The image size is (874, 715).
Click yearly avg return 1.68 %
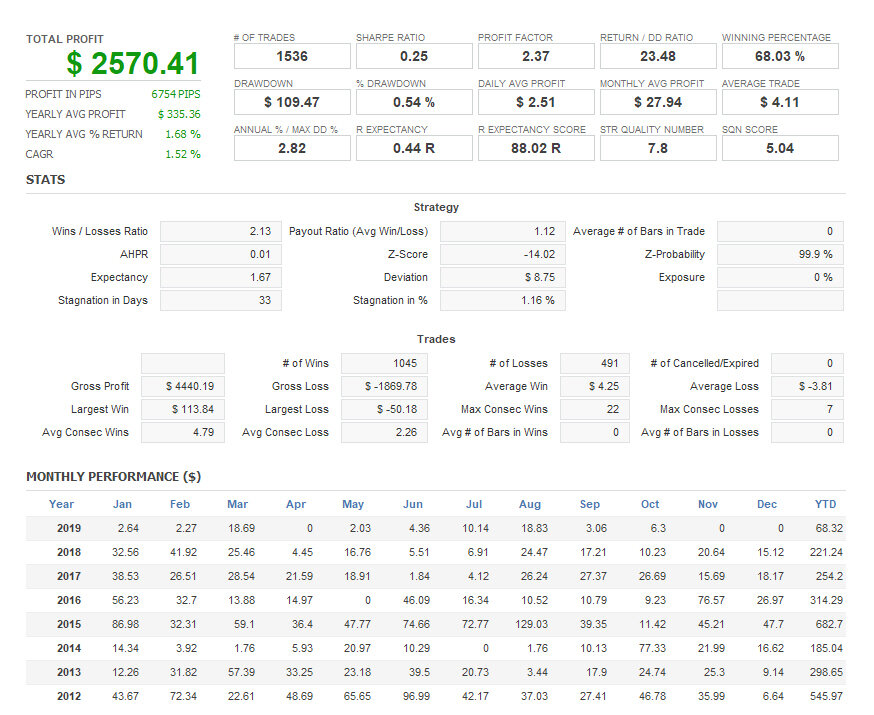(183, 134)
